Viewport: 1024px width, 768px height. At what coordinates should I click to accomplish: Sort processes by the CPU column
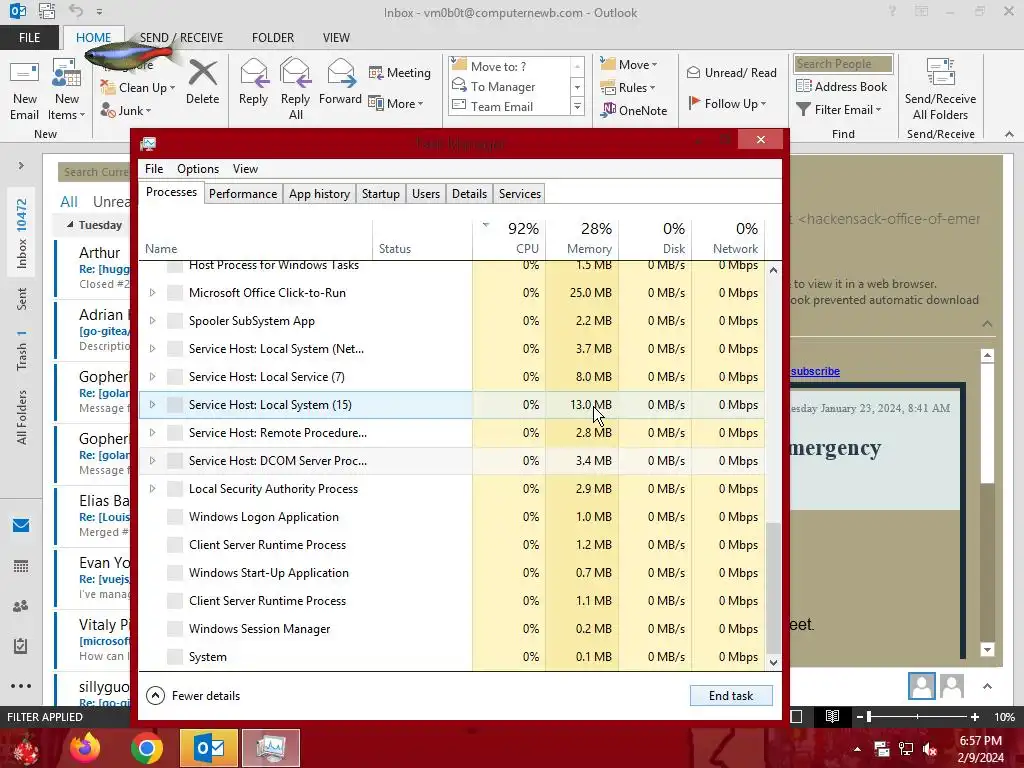point(509,238)
